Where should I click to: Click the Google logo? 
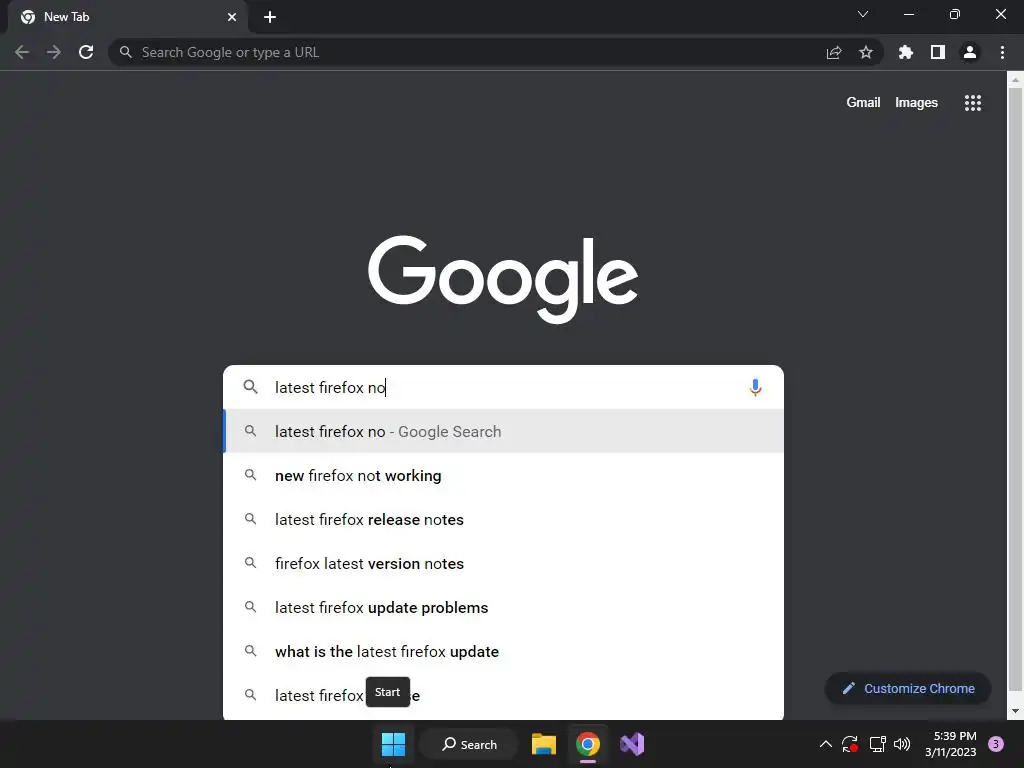[503, 278]
